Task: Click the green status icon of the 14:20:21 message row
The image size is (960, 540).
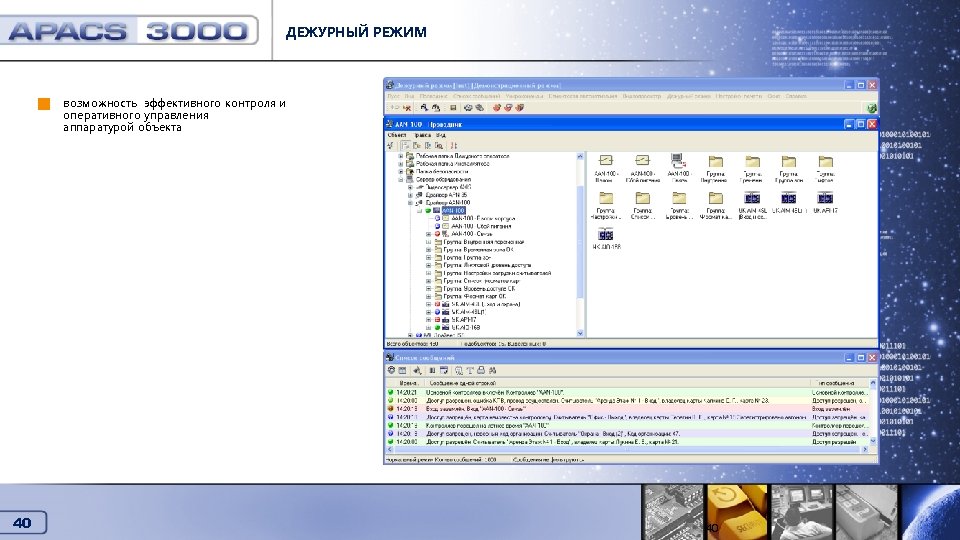Action: click(391, 392)
